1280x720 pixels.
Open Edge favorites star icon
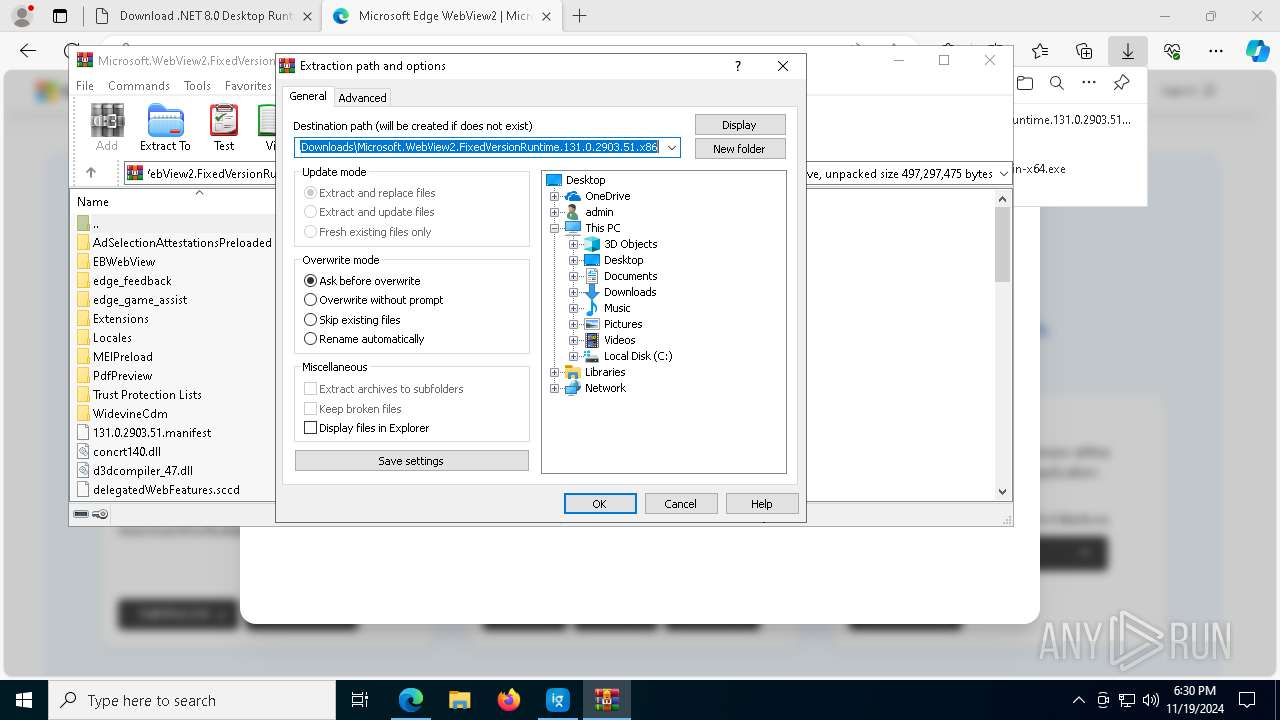coord(1040,51)
